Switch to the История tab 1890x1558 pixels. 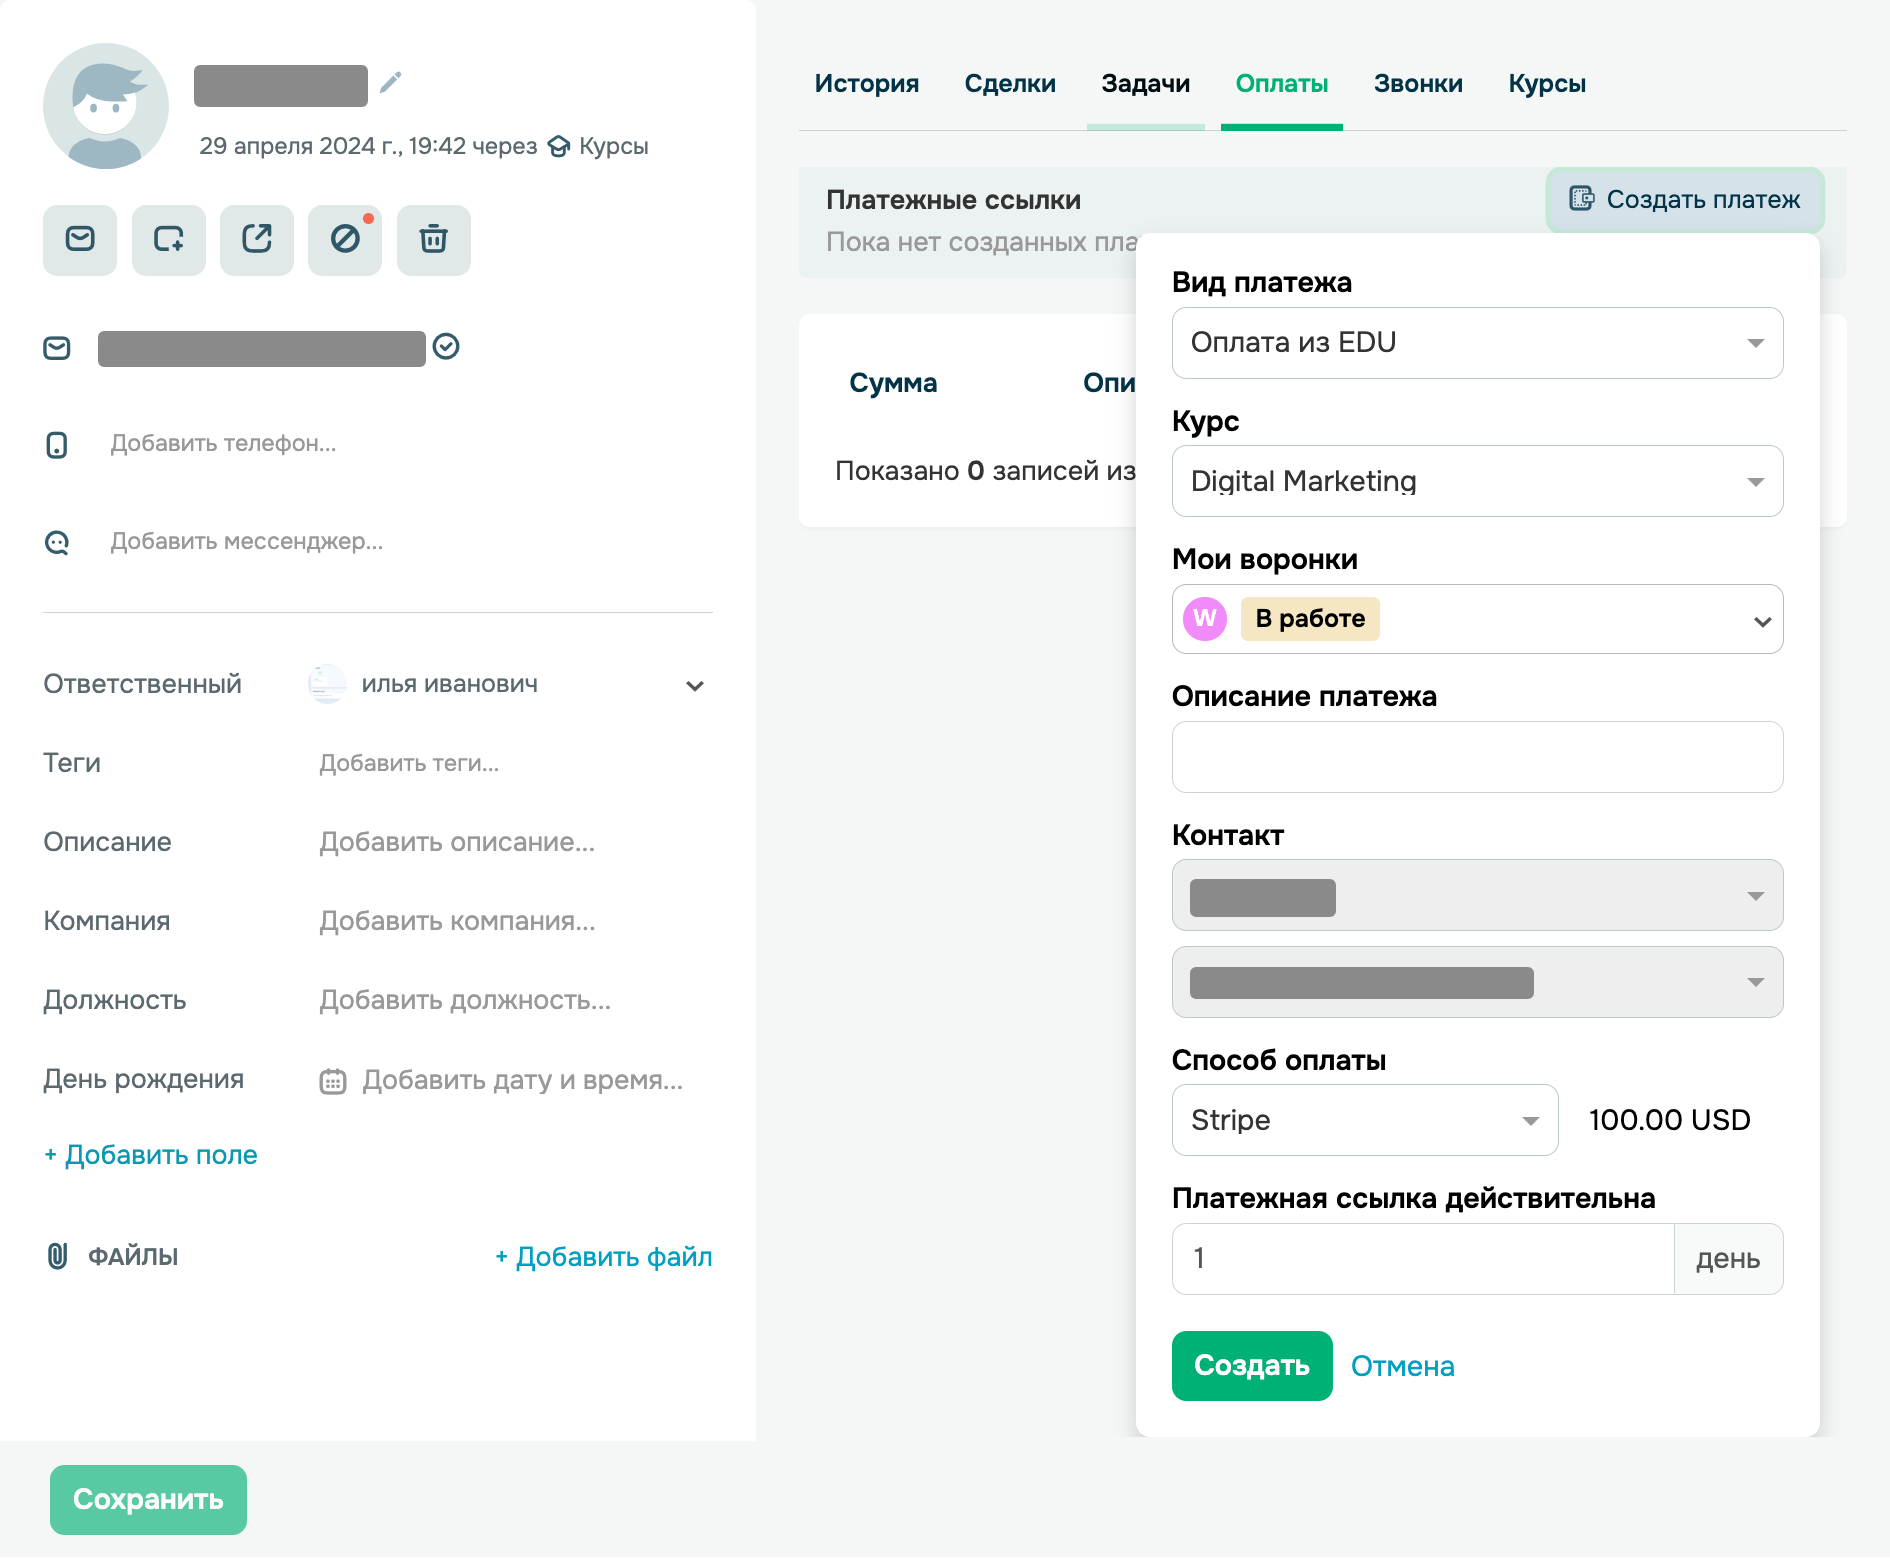point(866,84)
